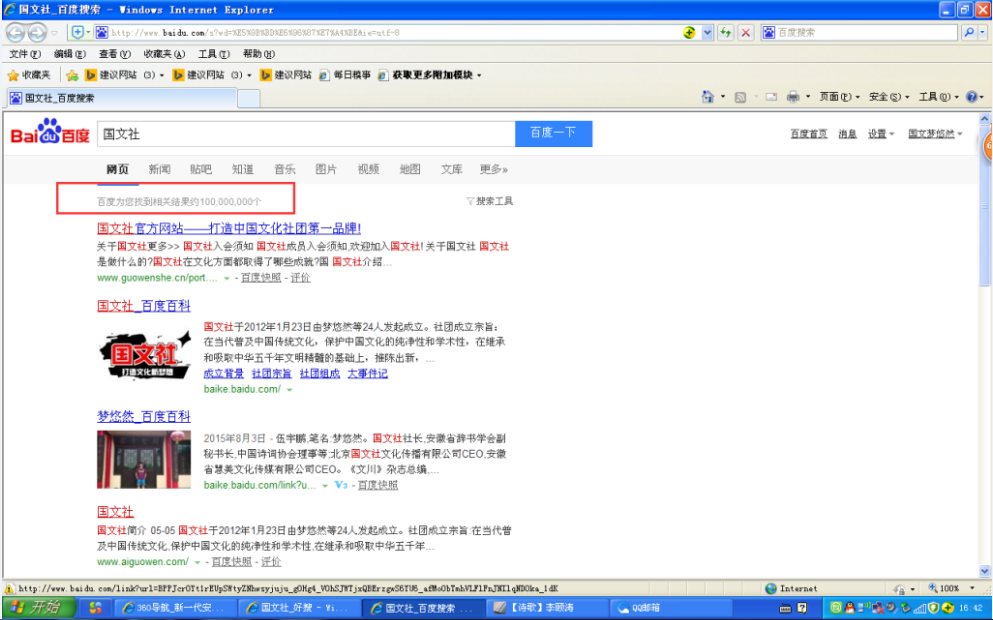Open 百度首页 link at top right
This screenshot has height=620, width=993.
point(809,134)
